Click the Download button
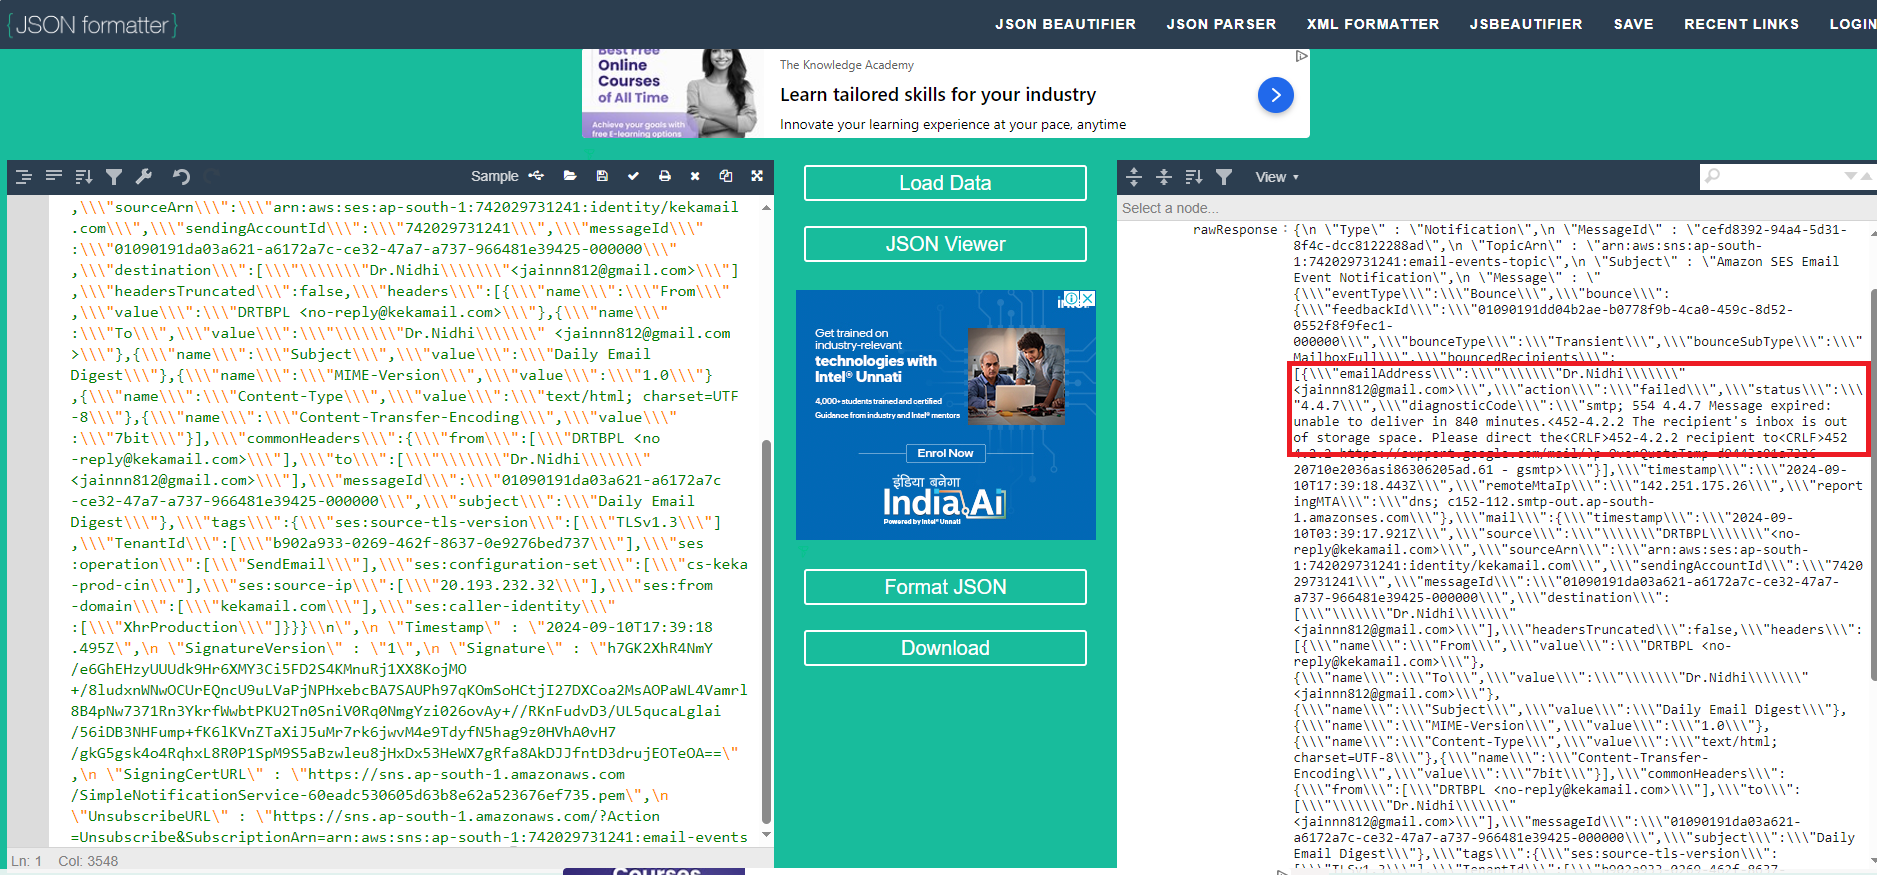Screen dimensions: 1877x875 (x=945, y=648)
